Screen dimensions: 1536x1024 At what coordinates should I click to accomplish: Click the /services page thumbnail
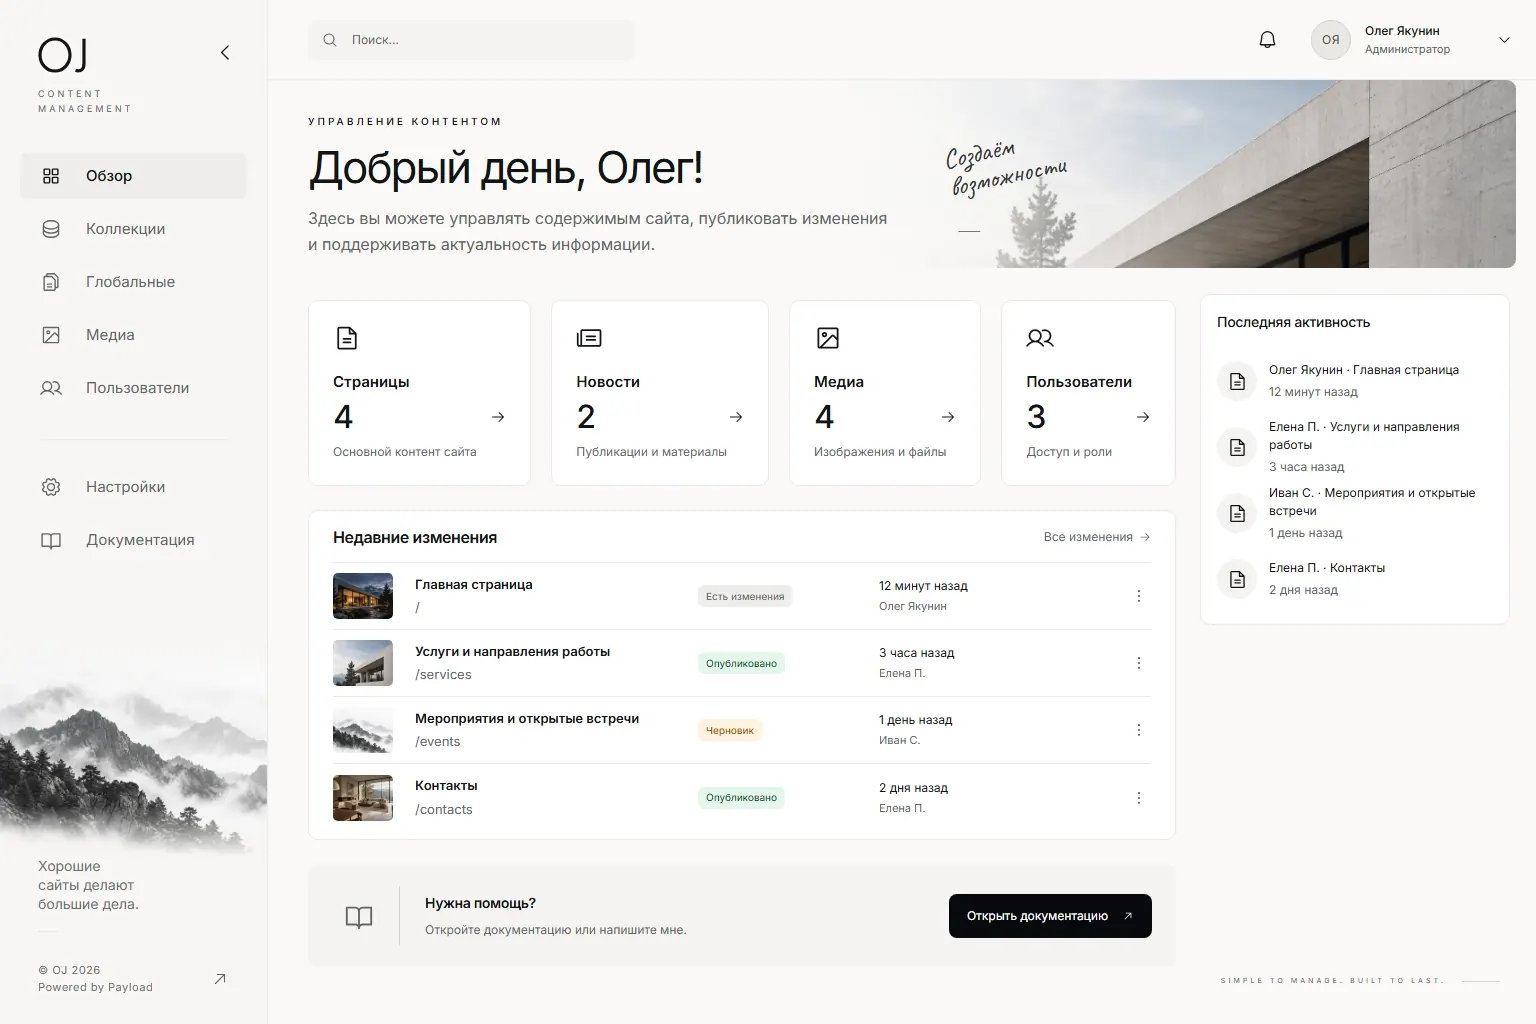(363, 663)
